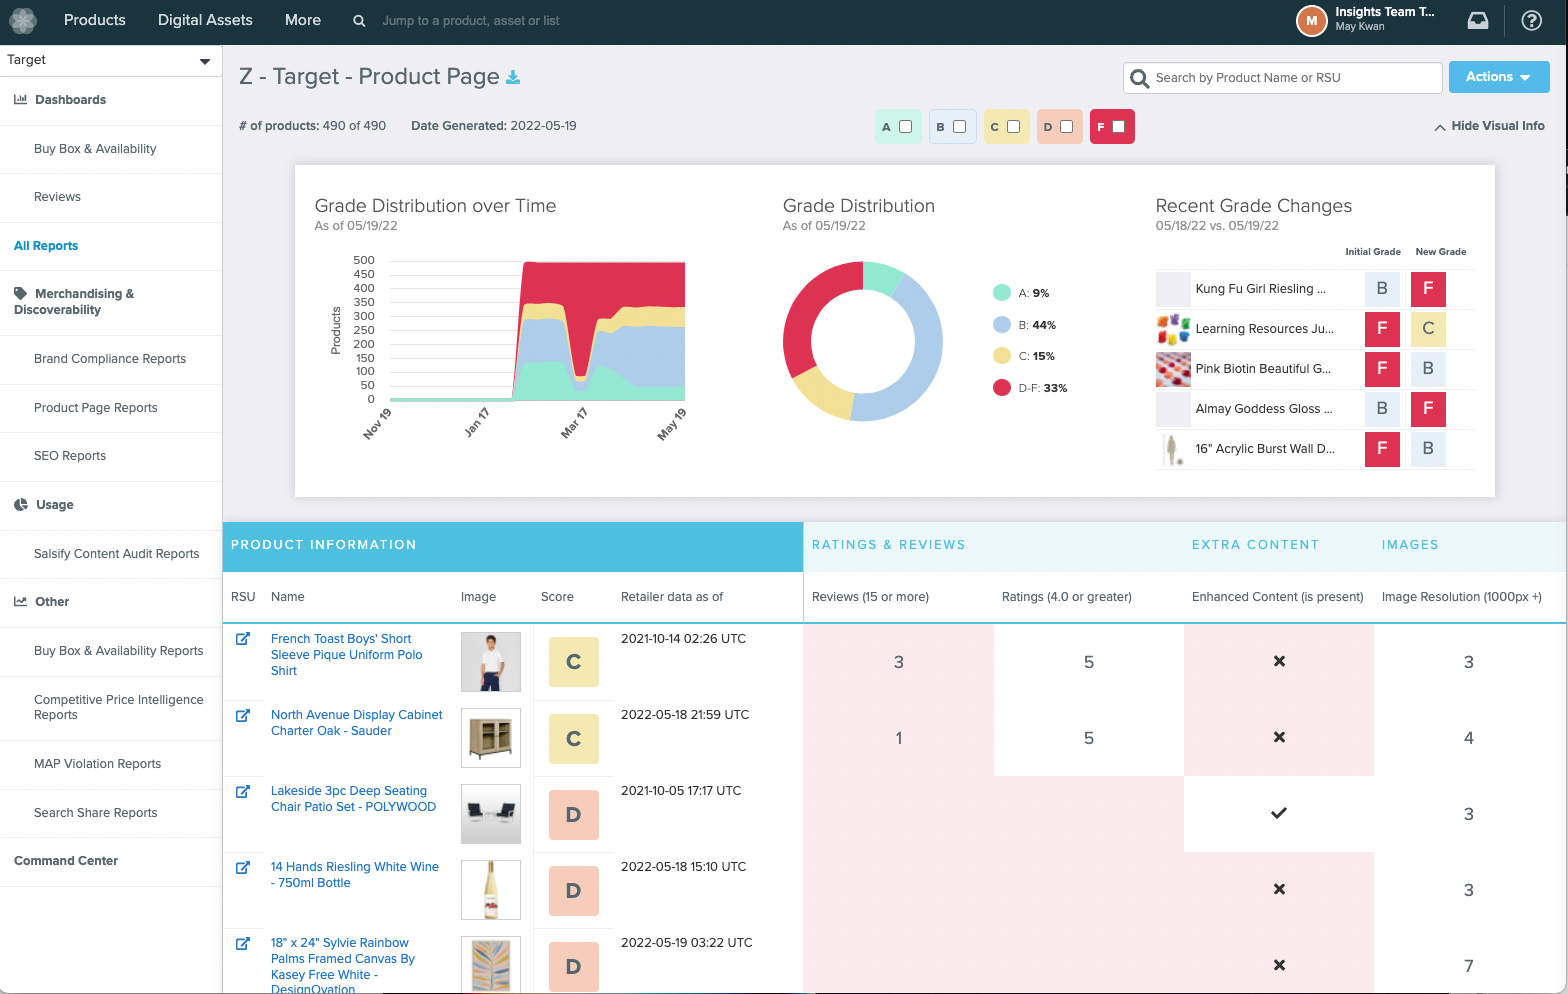Select the Product Information tab header
Screen dimensions: 1568x994
click(513, 545)
